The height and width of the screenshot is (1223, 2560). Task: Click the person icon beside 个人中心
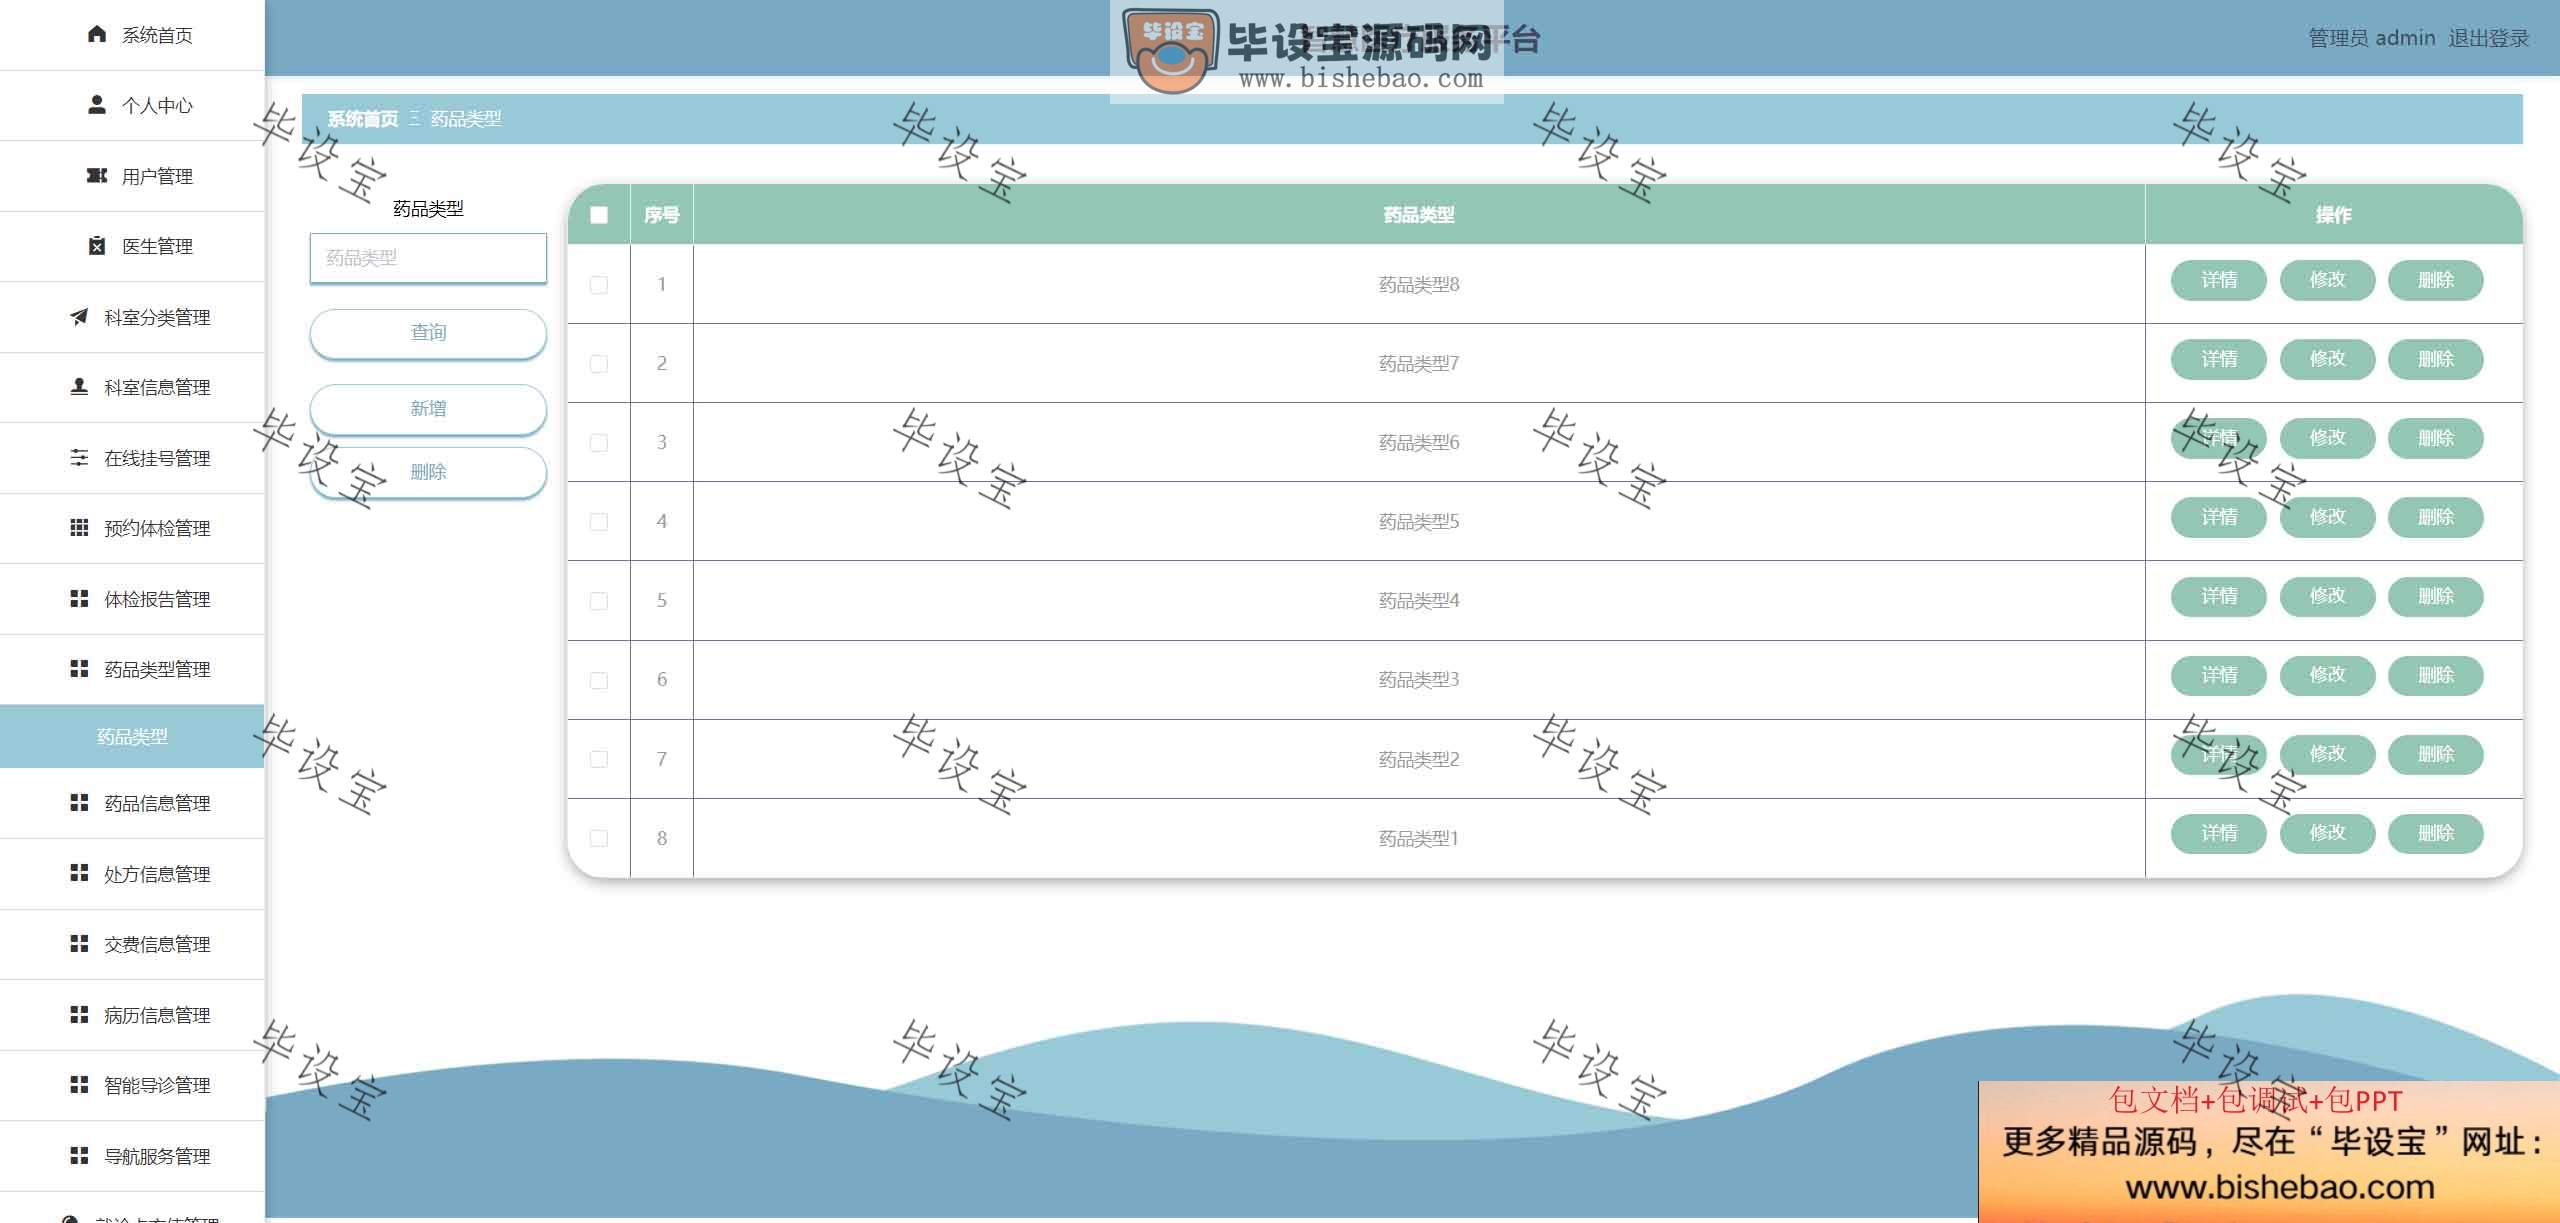pyautogui.click(x=97, y=105)
